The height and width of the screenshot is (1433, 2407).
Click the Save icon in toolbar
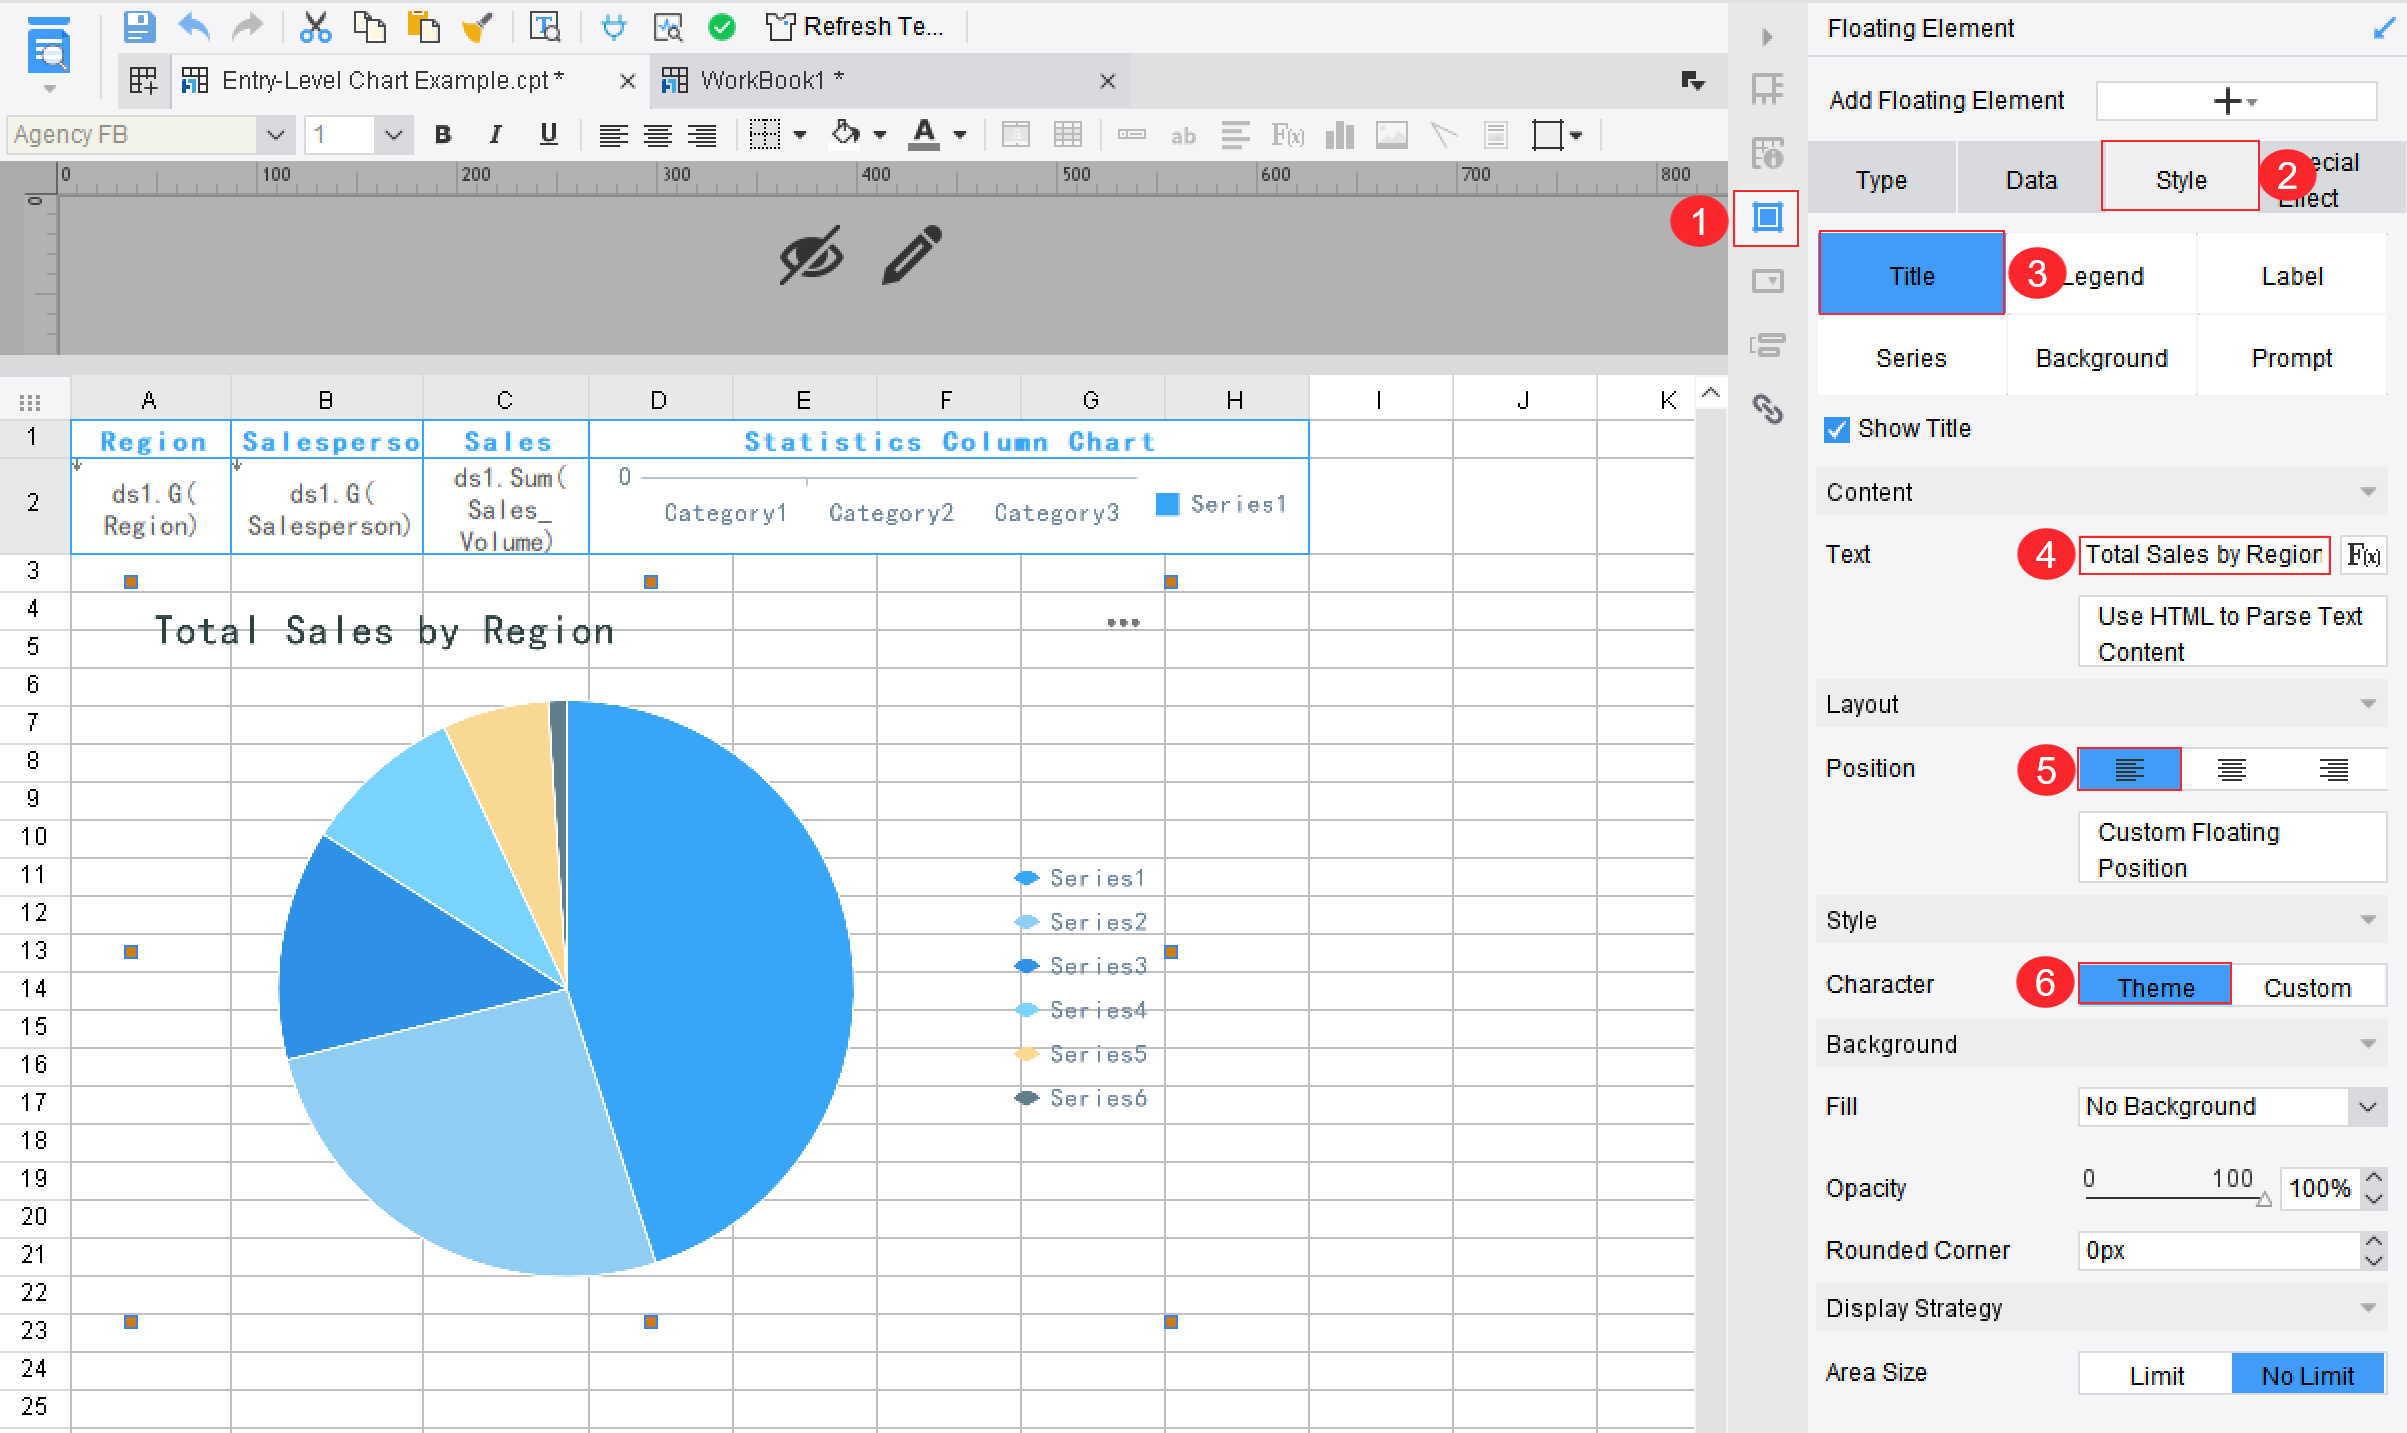tap(139, 27)
